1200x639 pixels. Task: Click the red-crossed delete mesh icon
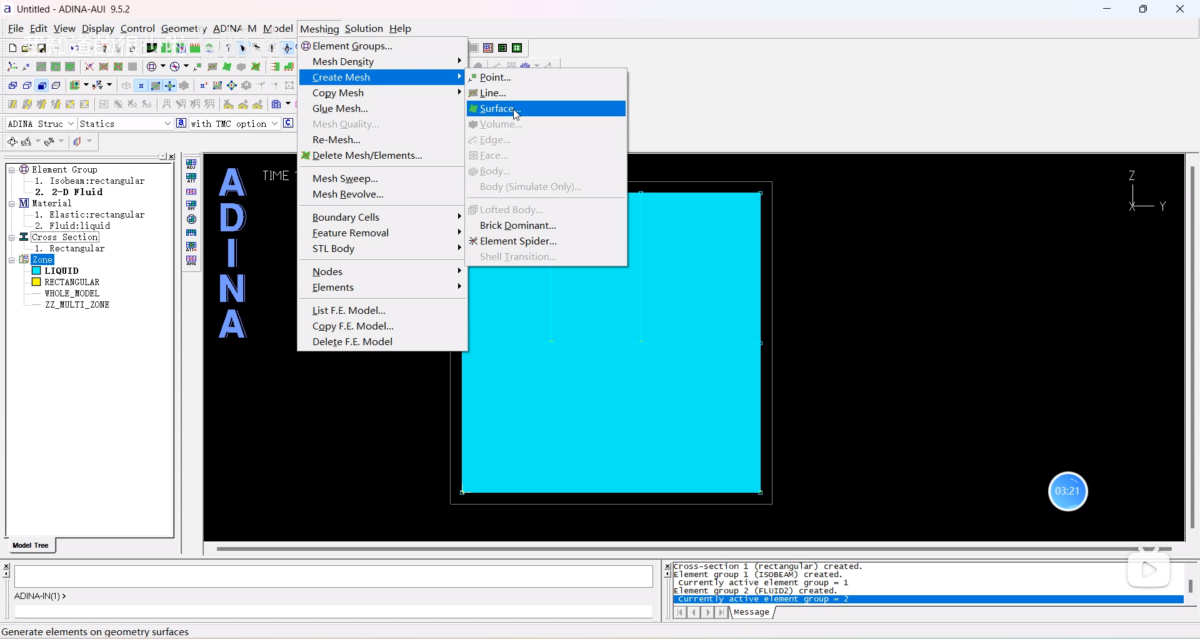point(255,66)
